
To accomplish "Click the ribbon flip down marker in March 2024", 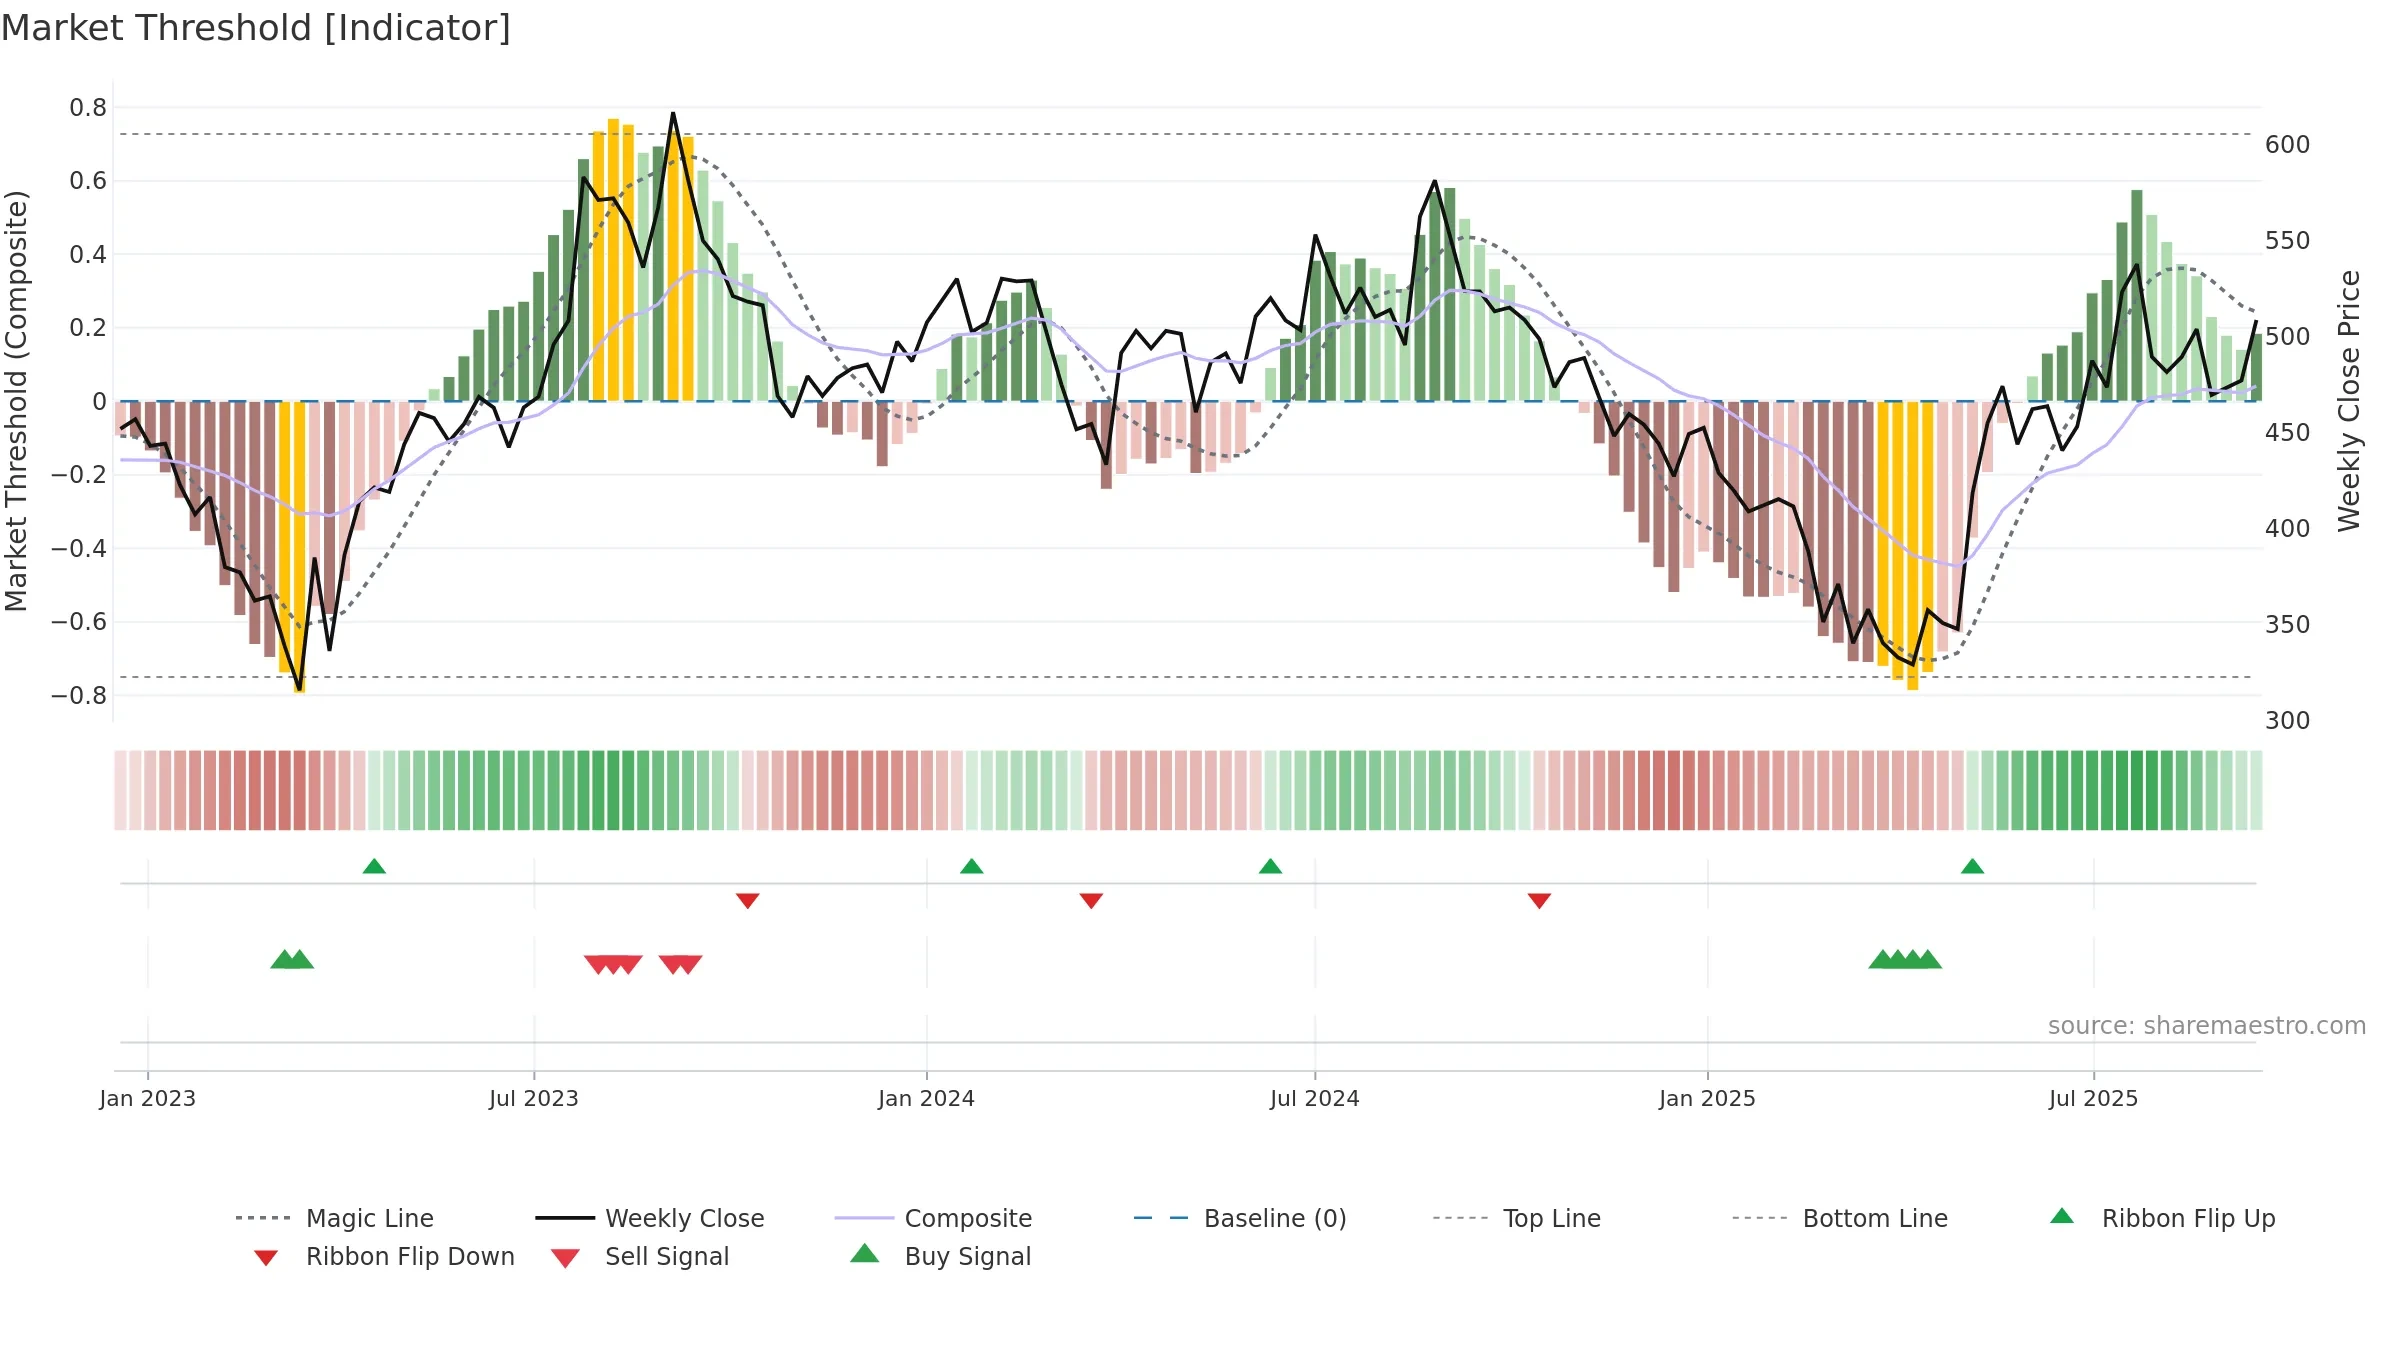I will coord(1091,901).
